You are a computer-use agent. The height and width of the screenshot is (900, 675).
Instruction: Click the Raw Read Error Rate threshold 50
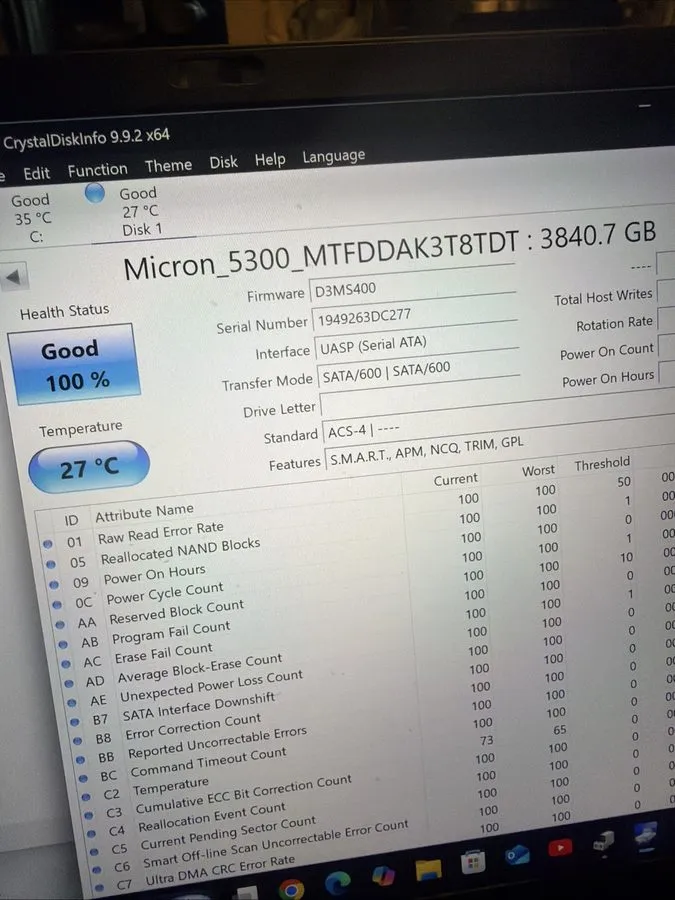coord(624,482)
